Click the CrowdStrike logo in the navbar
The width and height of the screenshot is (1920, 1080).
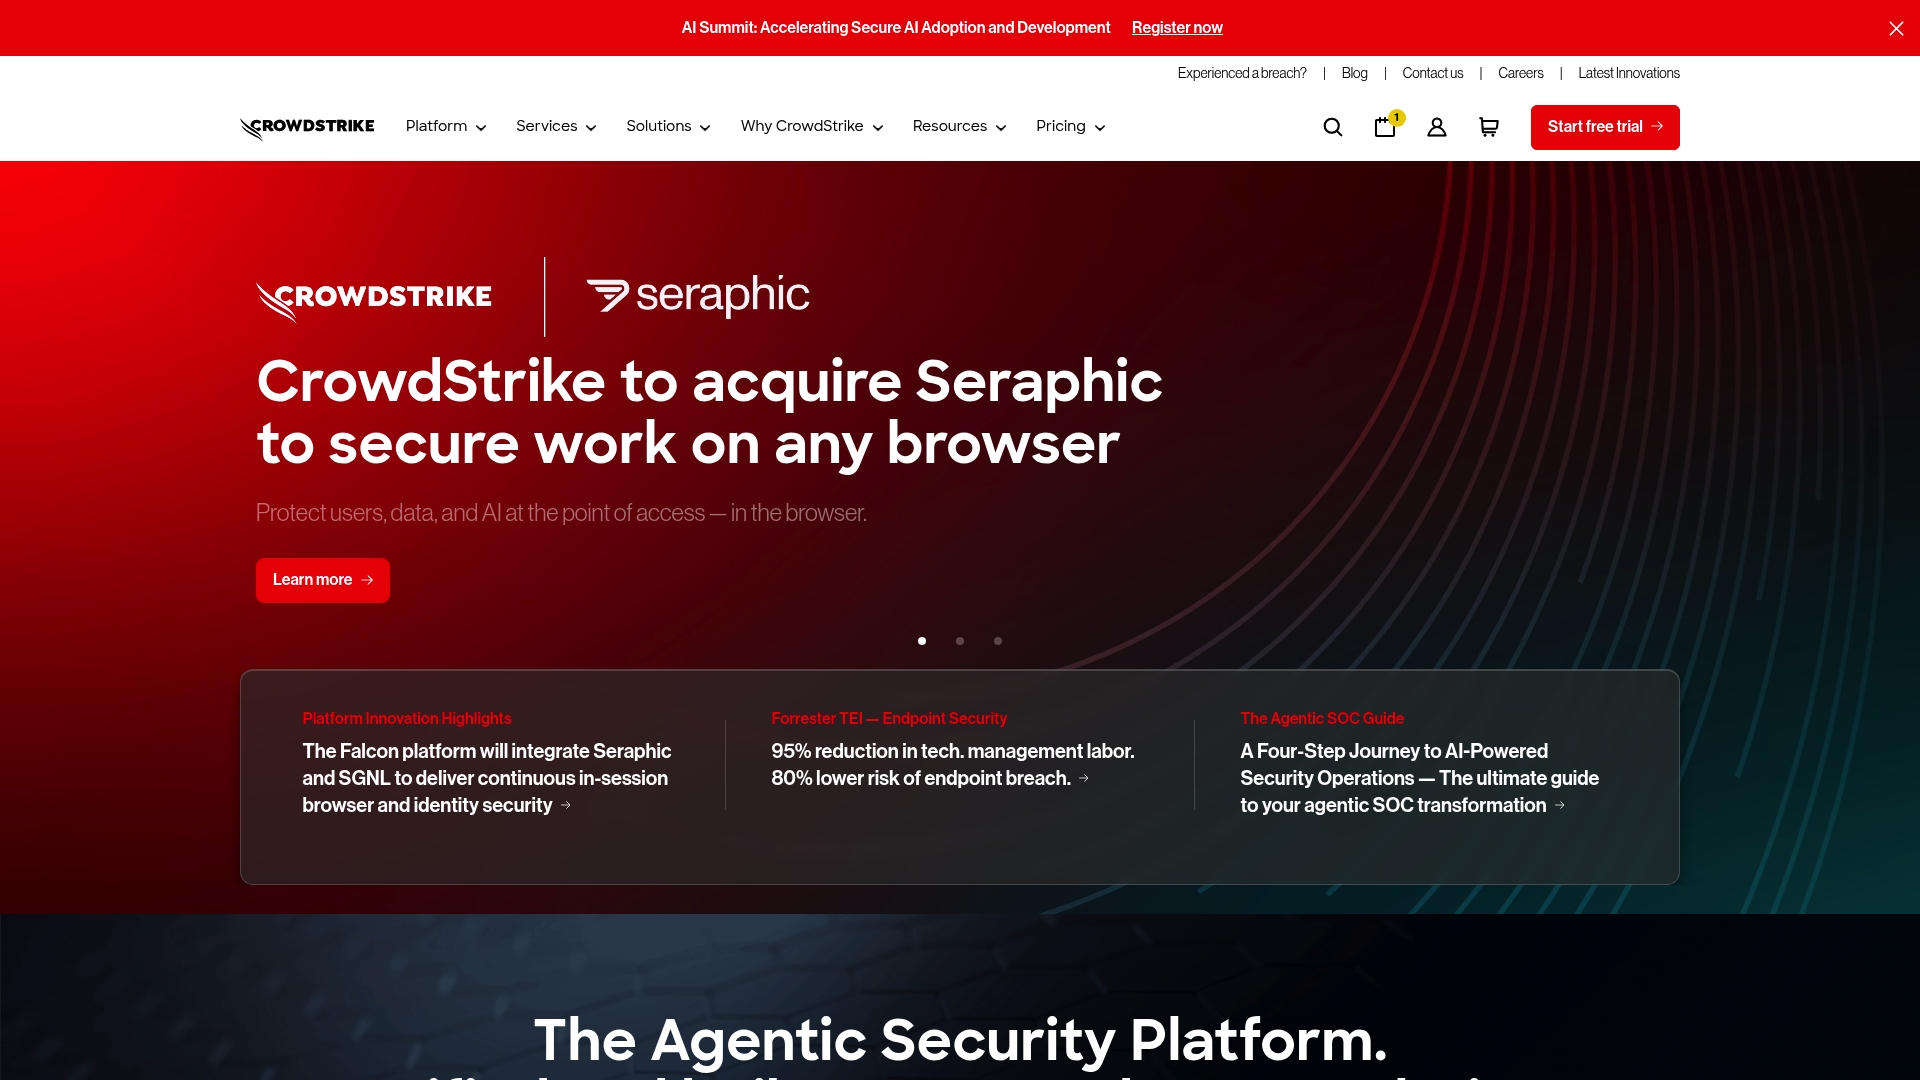[x=306, y=126]
